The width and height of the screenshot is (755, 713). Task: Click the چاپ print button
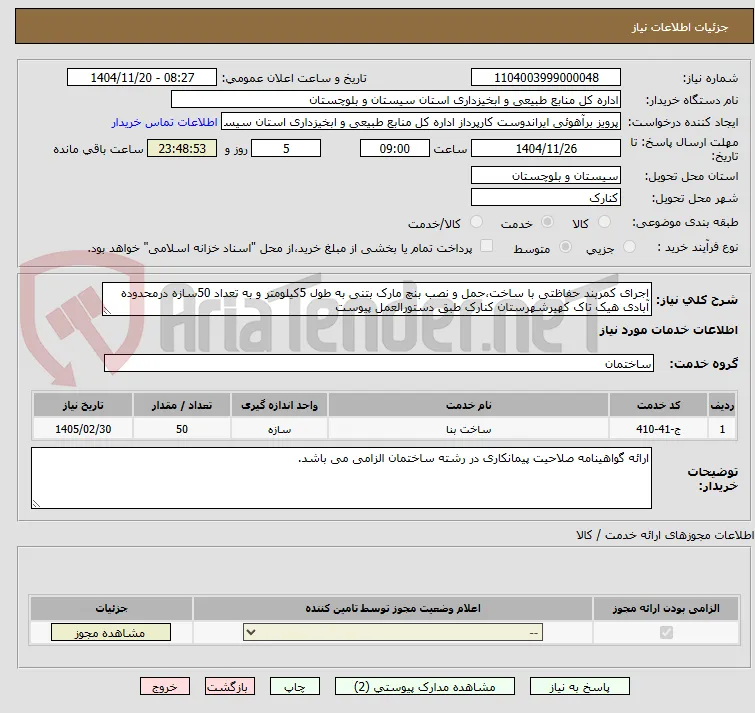click(x=295, y=687)
